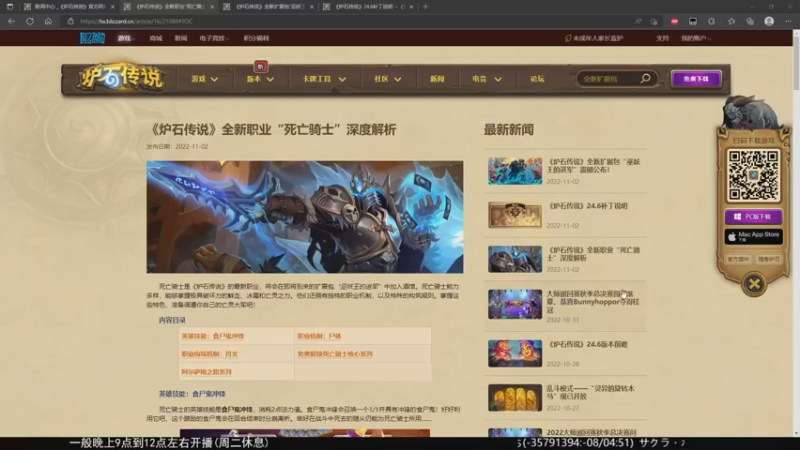Click the purple 免费下载 button
The image size is (800, 450).
[696, 79]
